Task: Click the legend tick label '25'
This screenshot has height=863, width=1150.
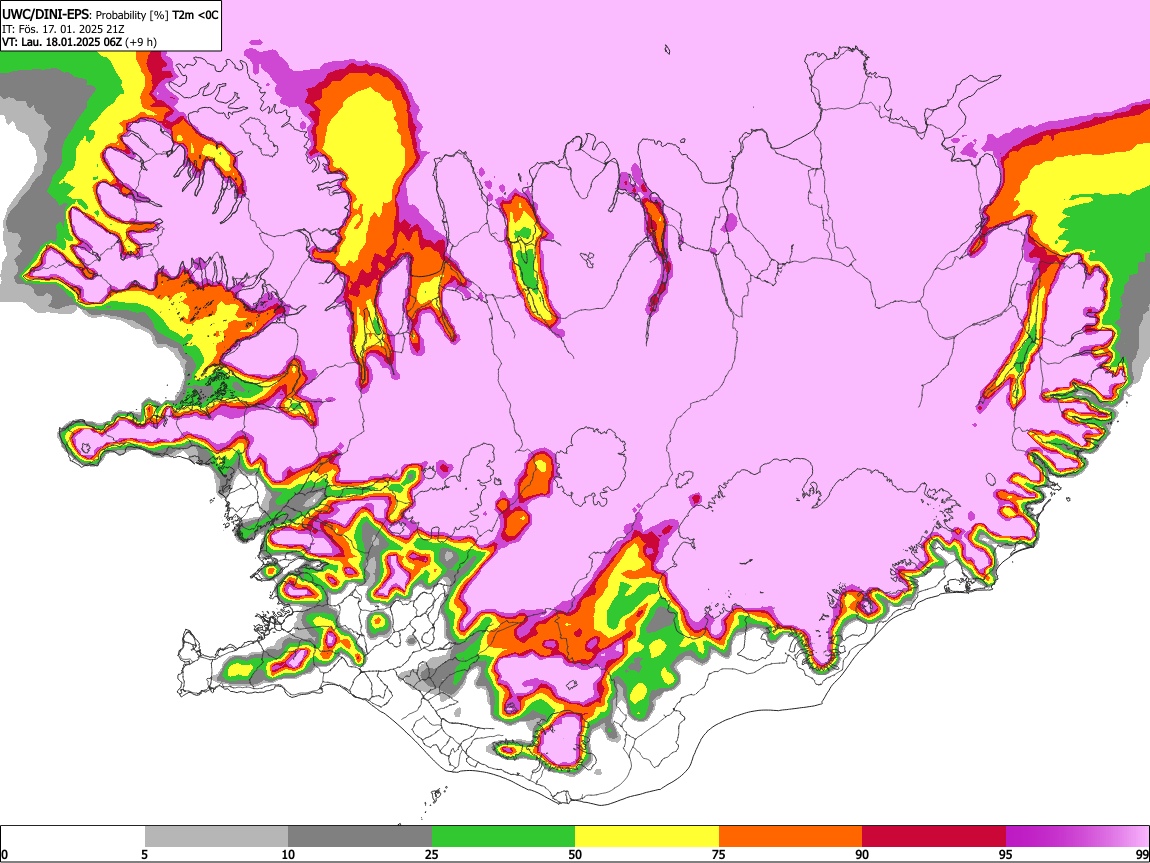Action: pos(432,854)
